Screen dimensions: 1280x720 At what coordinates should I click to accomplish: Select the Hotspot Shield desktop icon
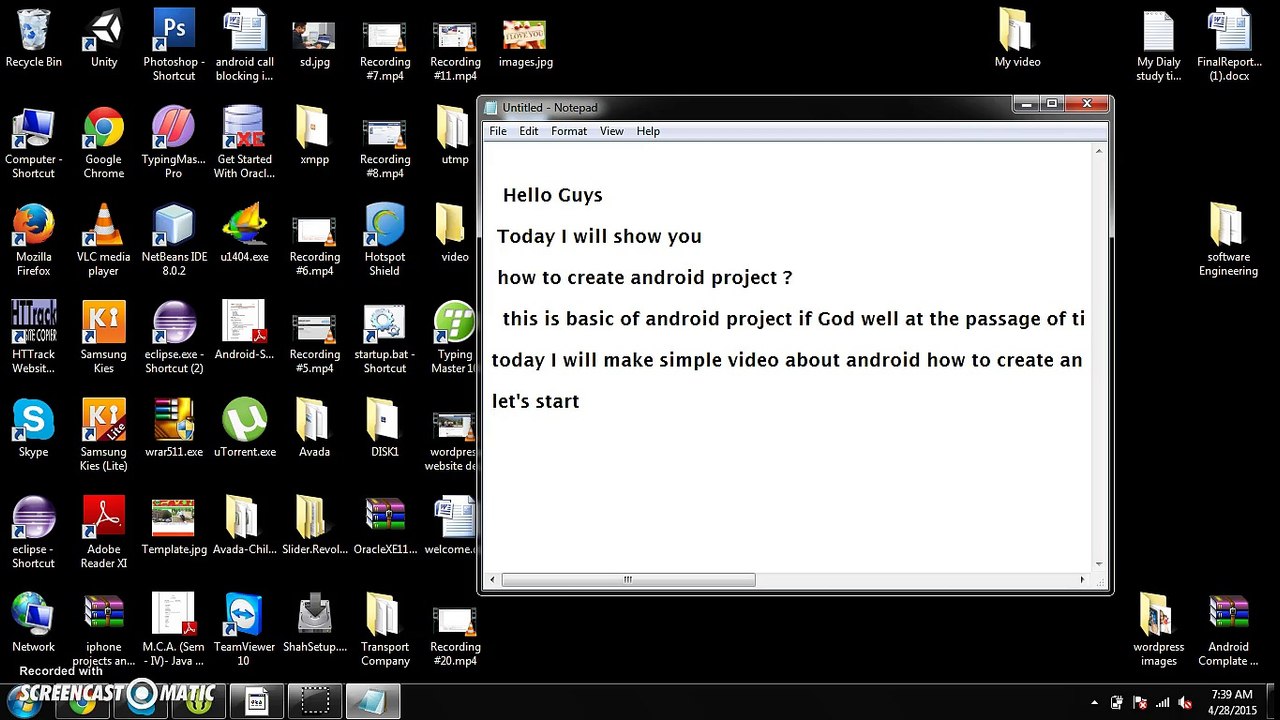tap(384, 227)
